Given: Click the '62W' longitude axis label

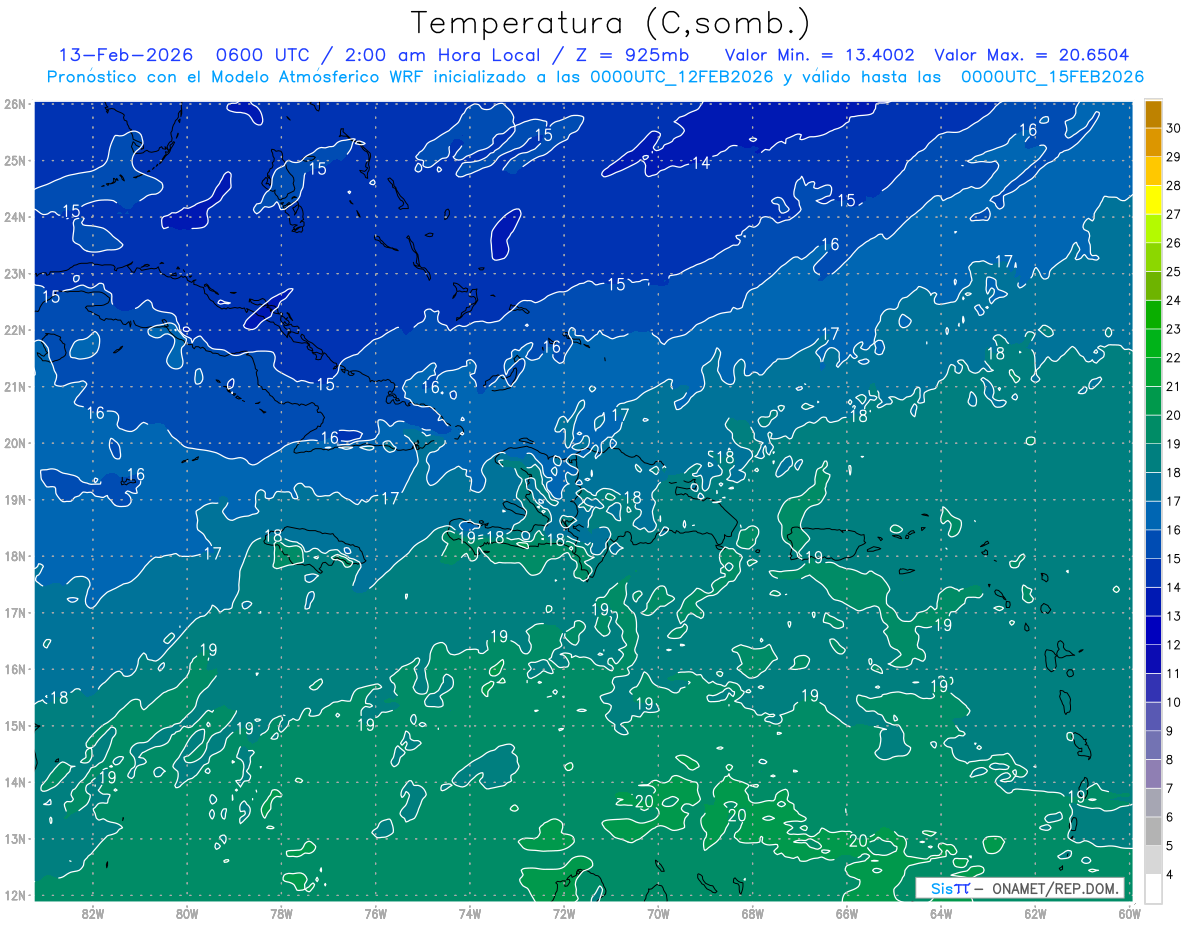Looking at the screenshot, I should (1035, 913).
